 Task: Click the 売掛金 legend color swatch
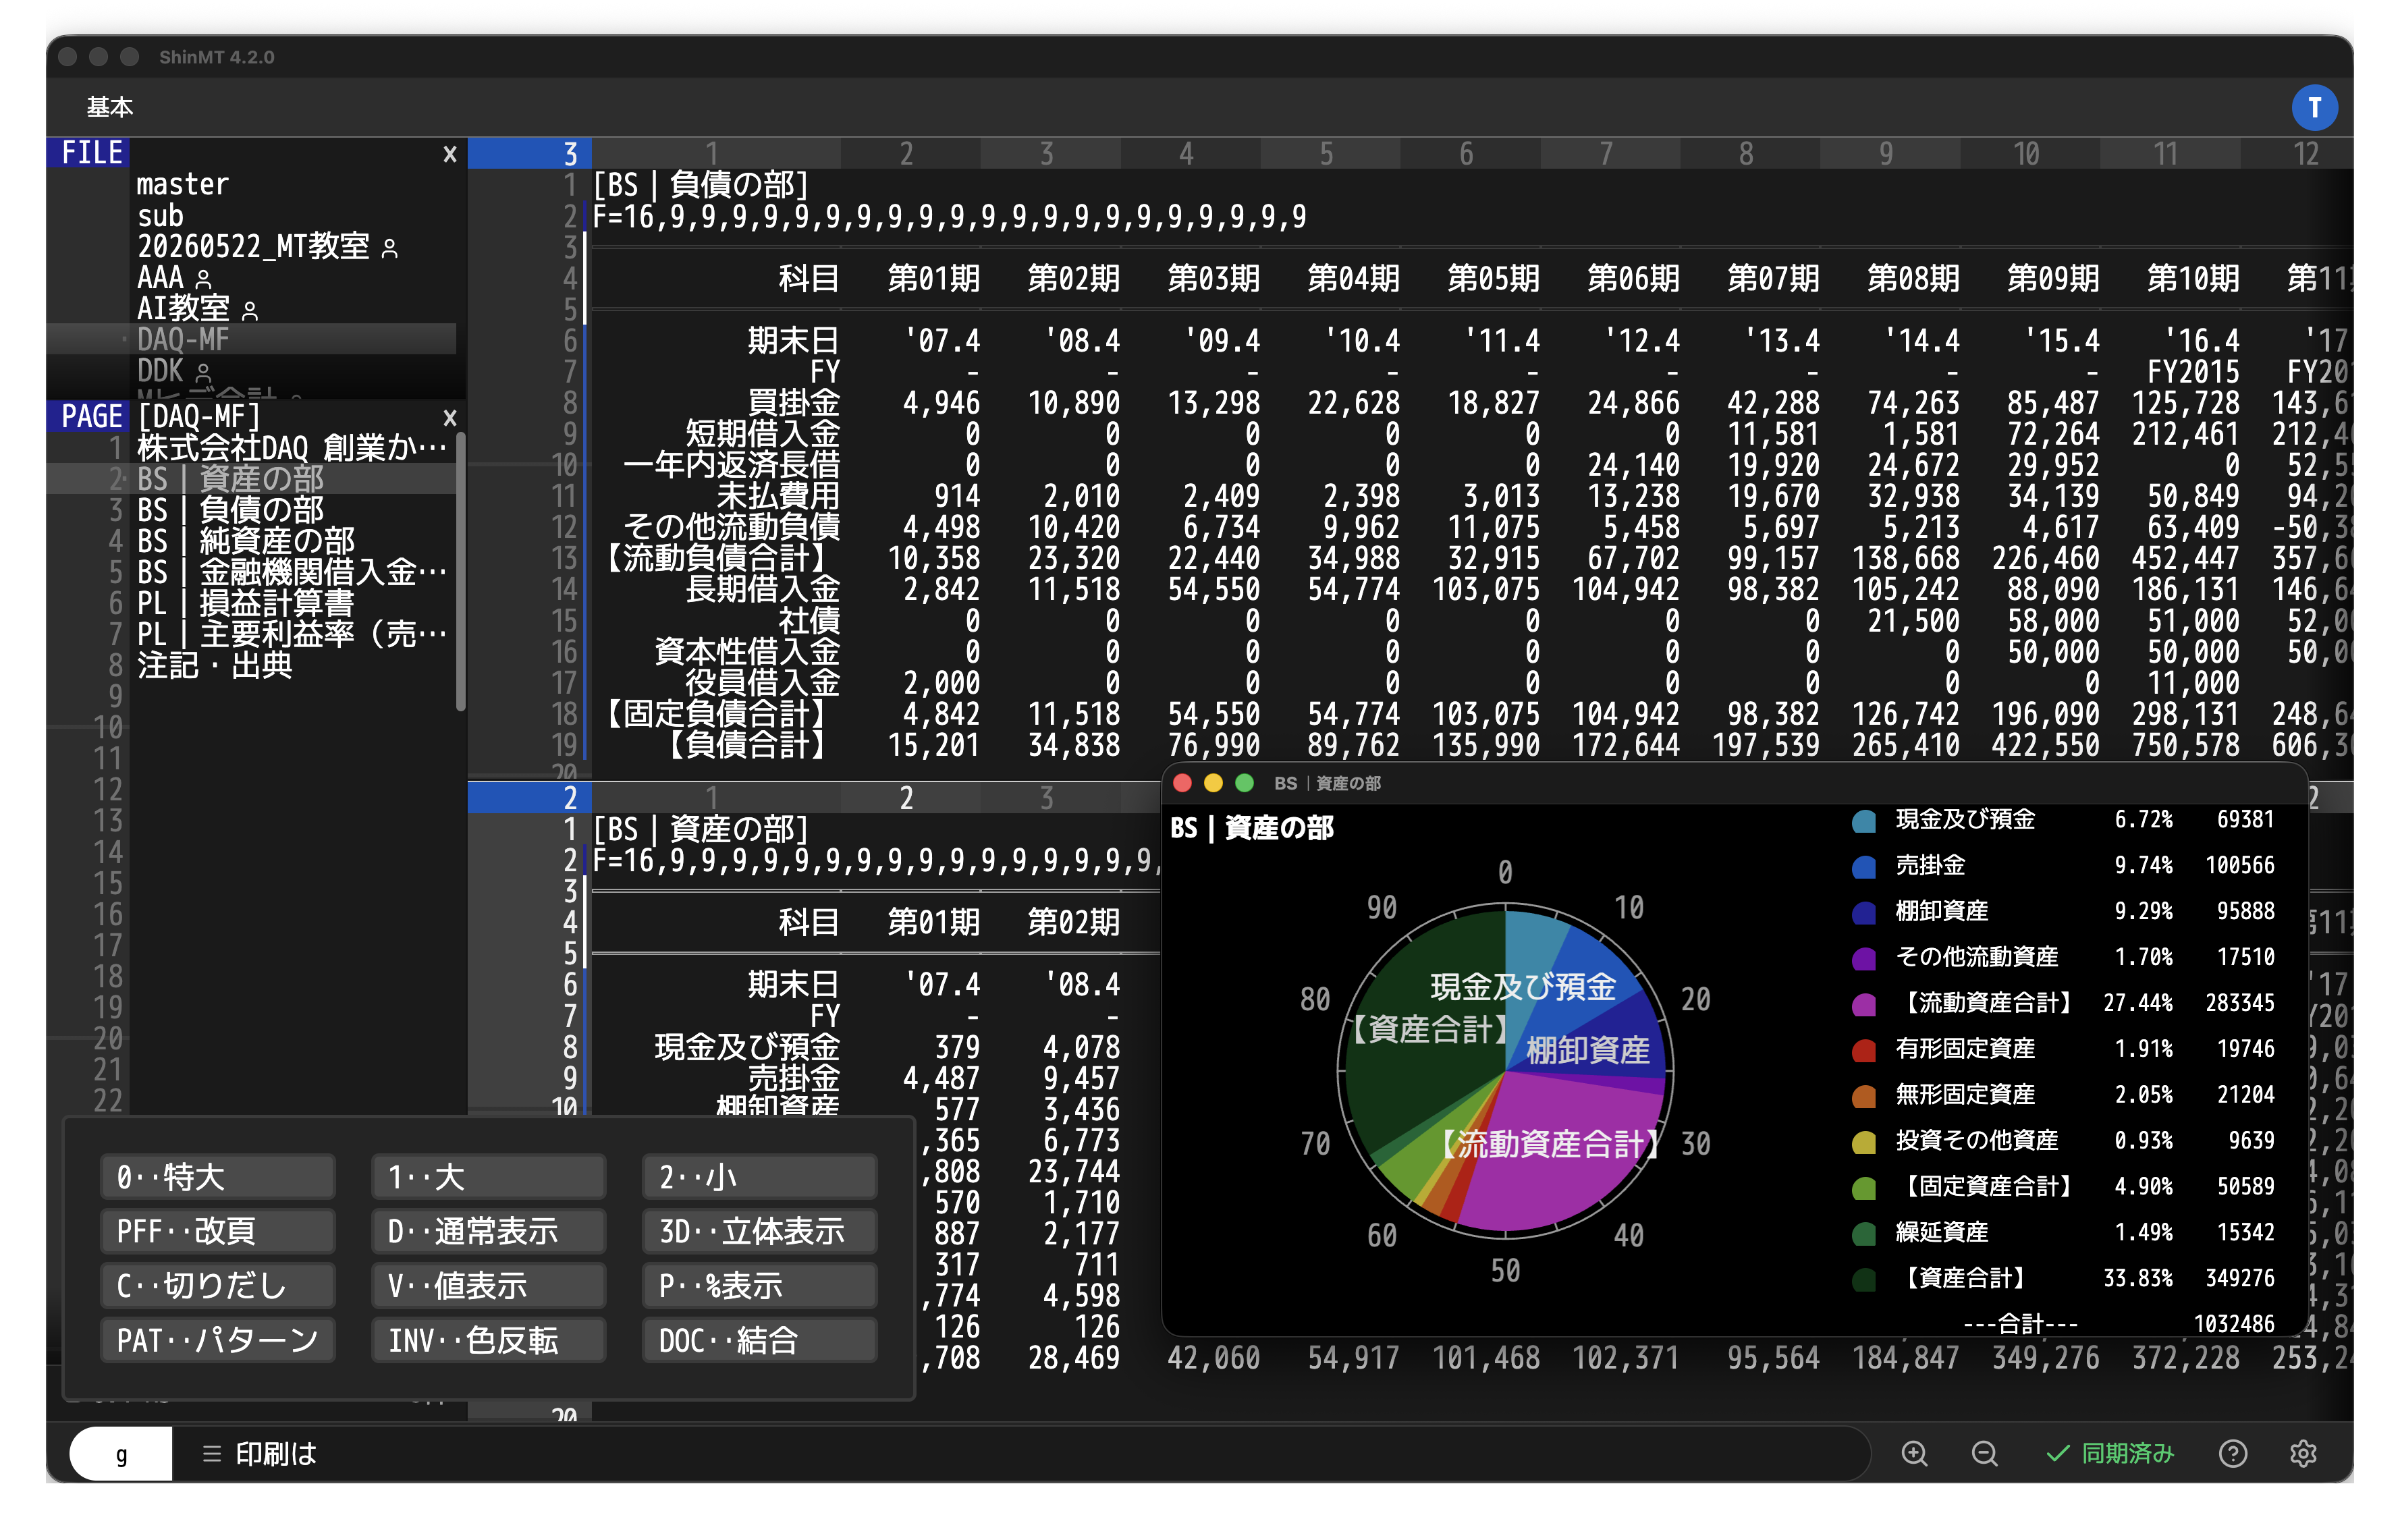click(x=1864, y=867)
